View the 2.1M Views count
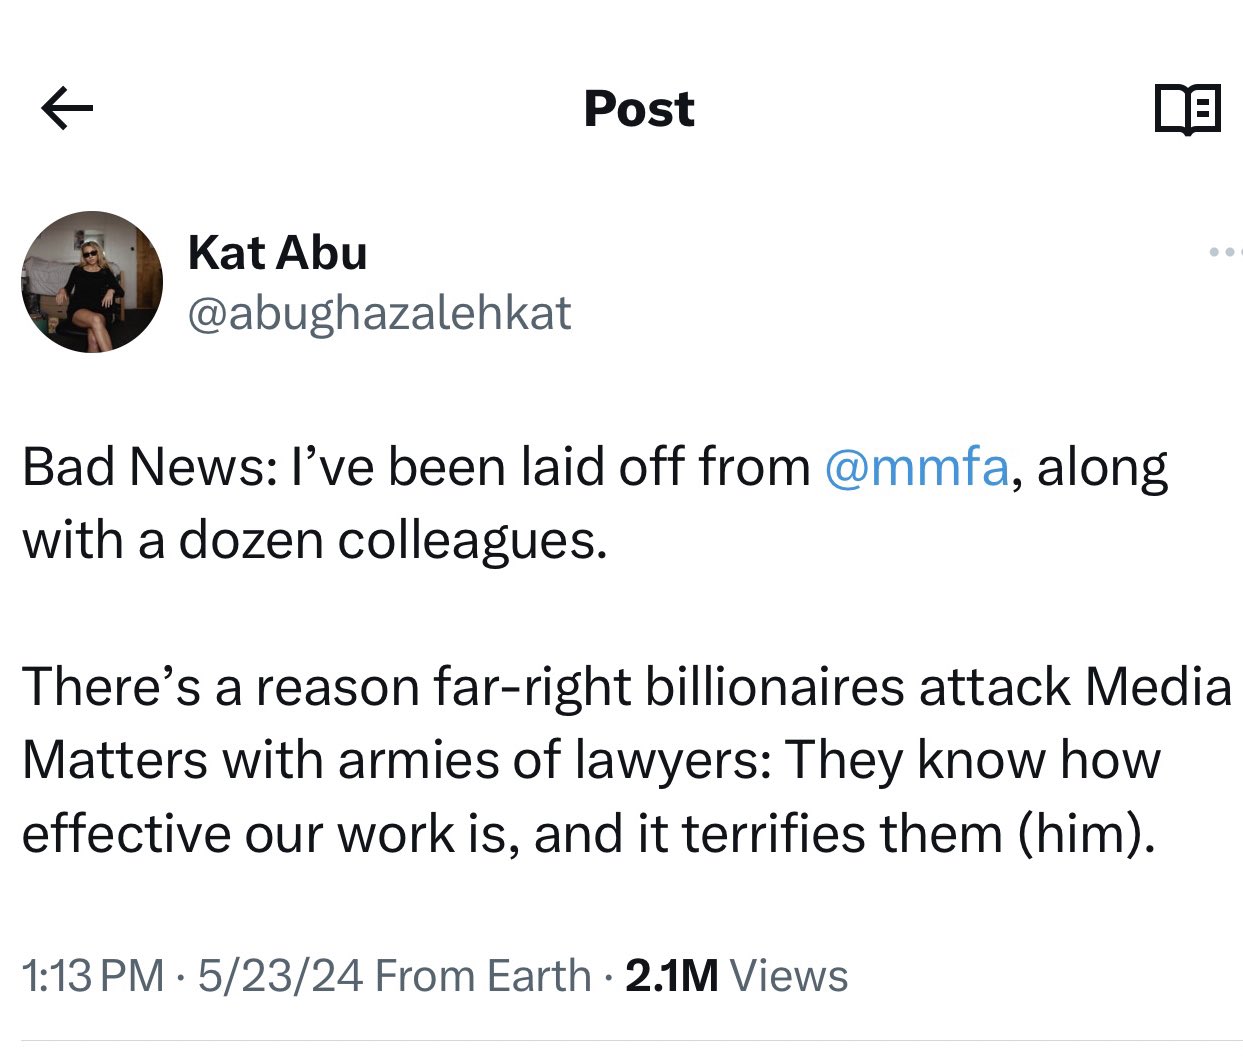This screenshot has height=1058, width=1243. point(736,976)
